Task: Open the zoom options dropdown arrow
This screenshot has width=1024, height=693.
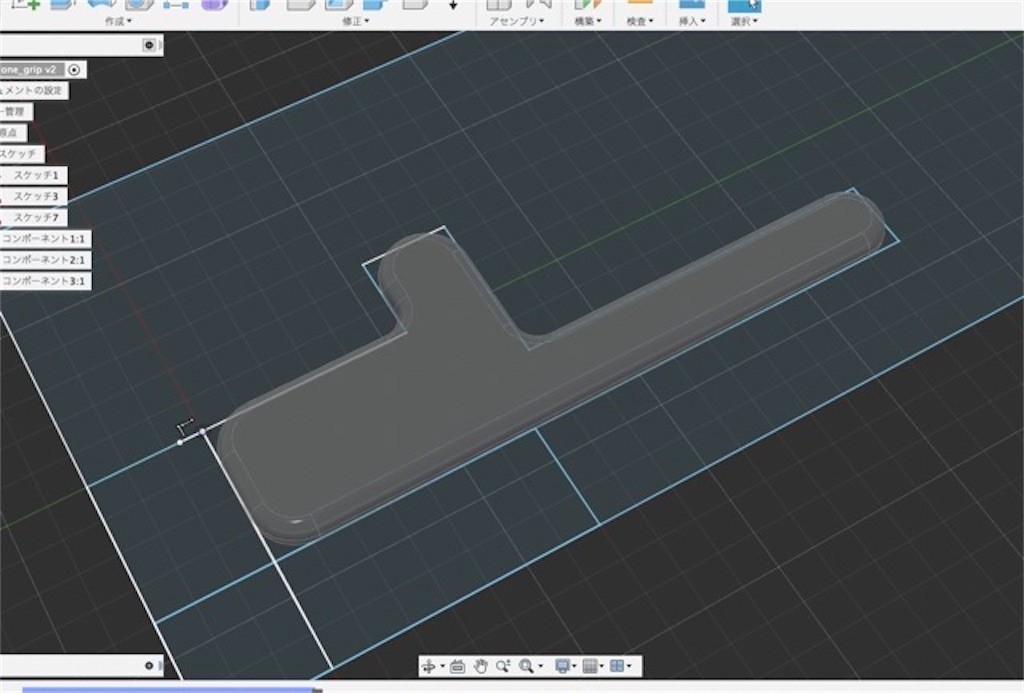Action: pyautogui.click(x=541, y=666)
